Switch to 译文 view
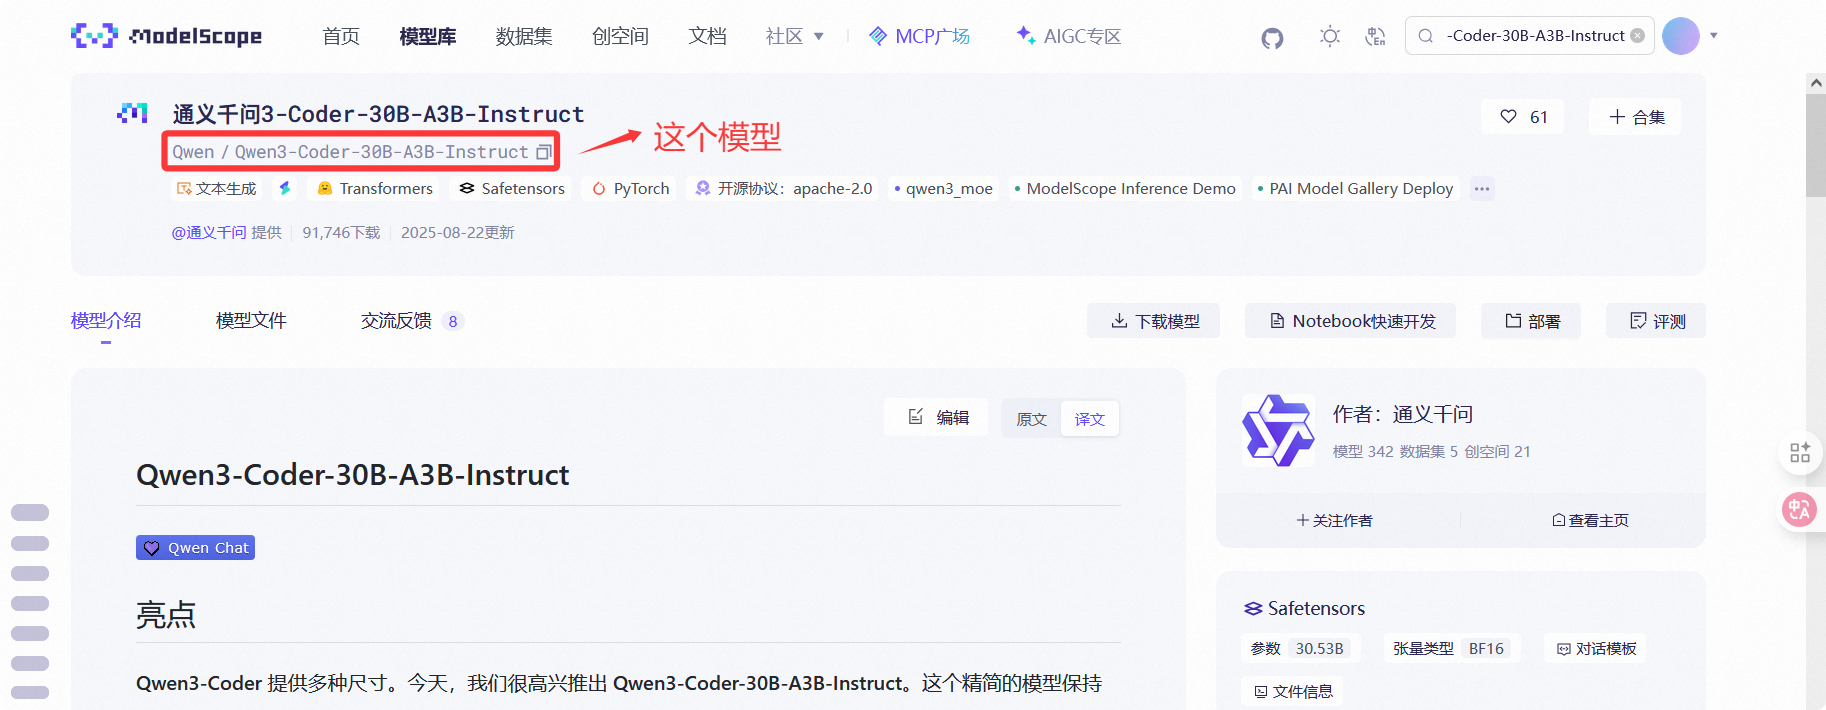Screen dimensions: 1826x710 [x=1089, y=419]
